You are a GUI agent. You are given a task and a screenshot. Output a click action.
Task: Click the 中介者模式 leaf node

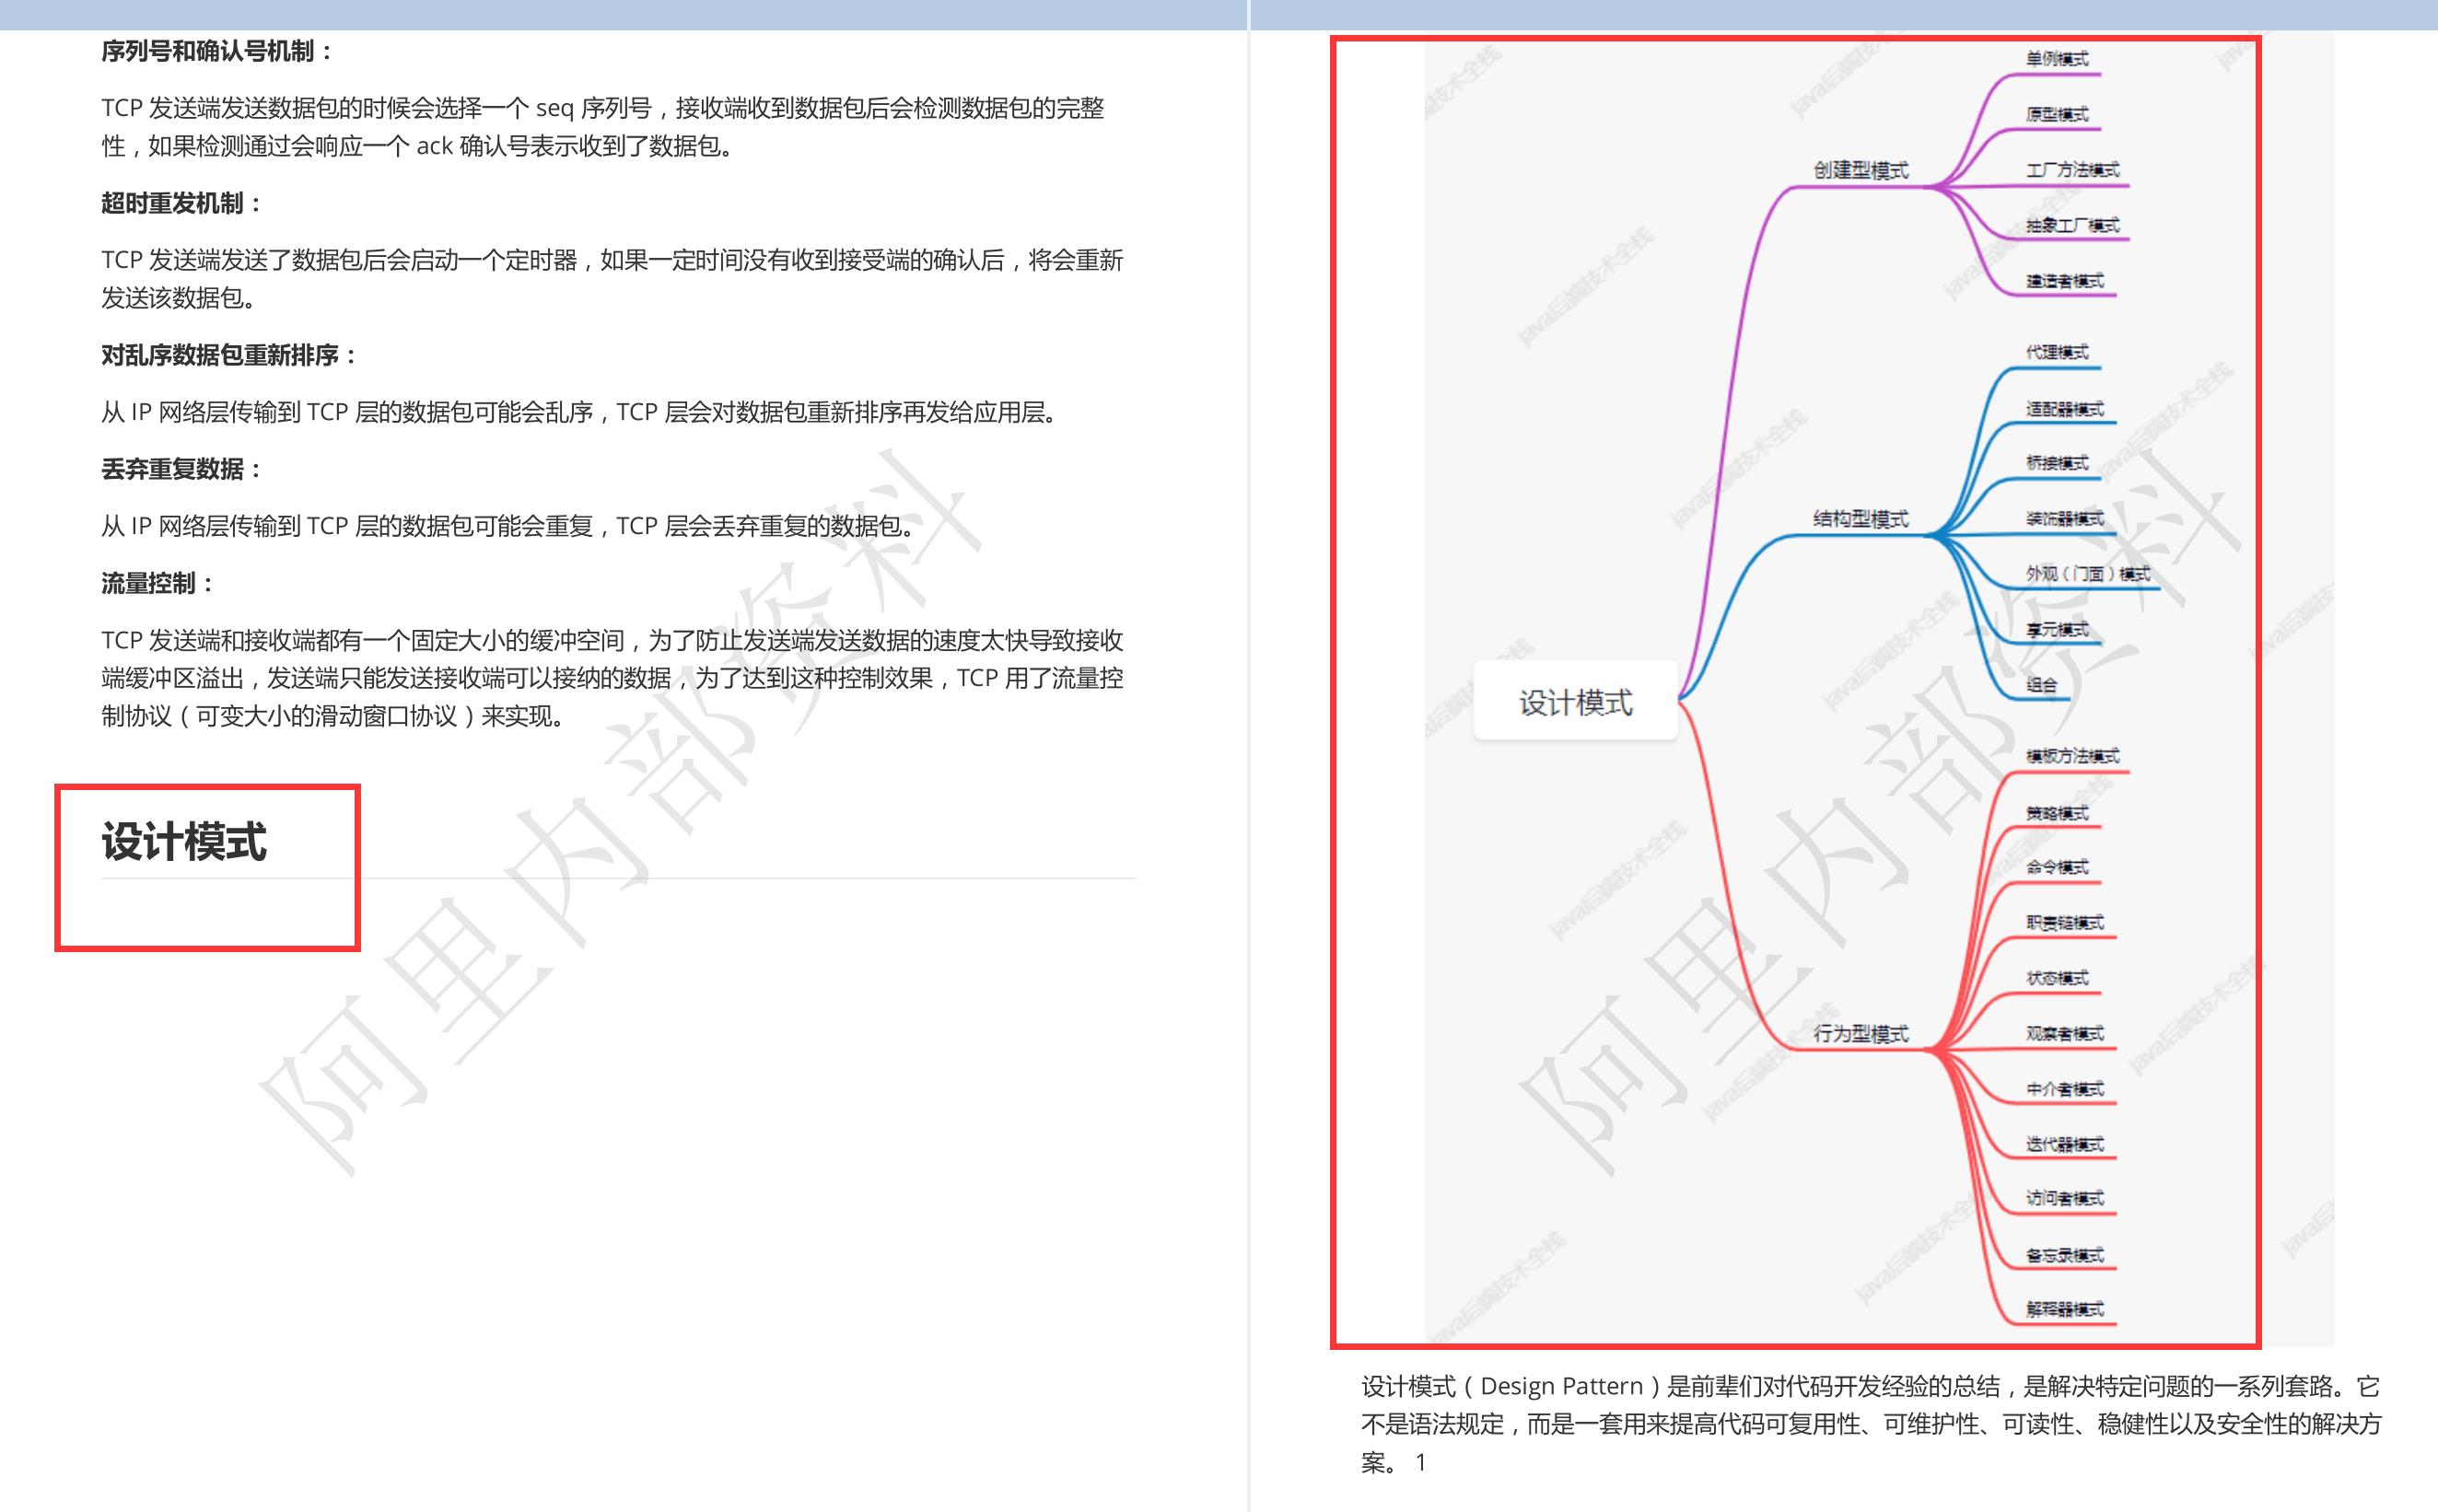point(2065,1089)
